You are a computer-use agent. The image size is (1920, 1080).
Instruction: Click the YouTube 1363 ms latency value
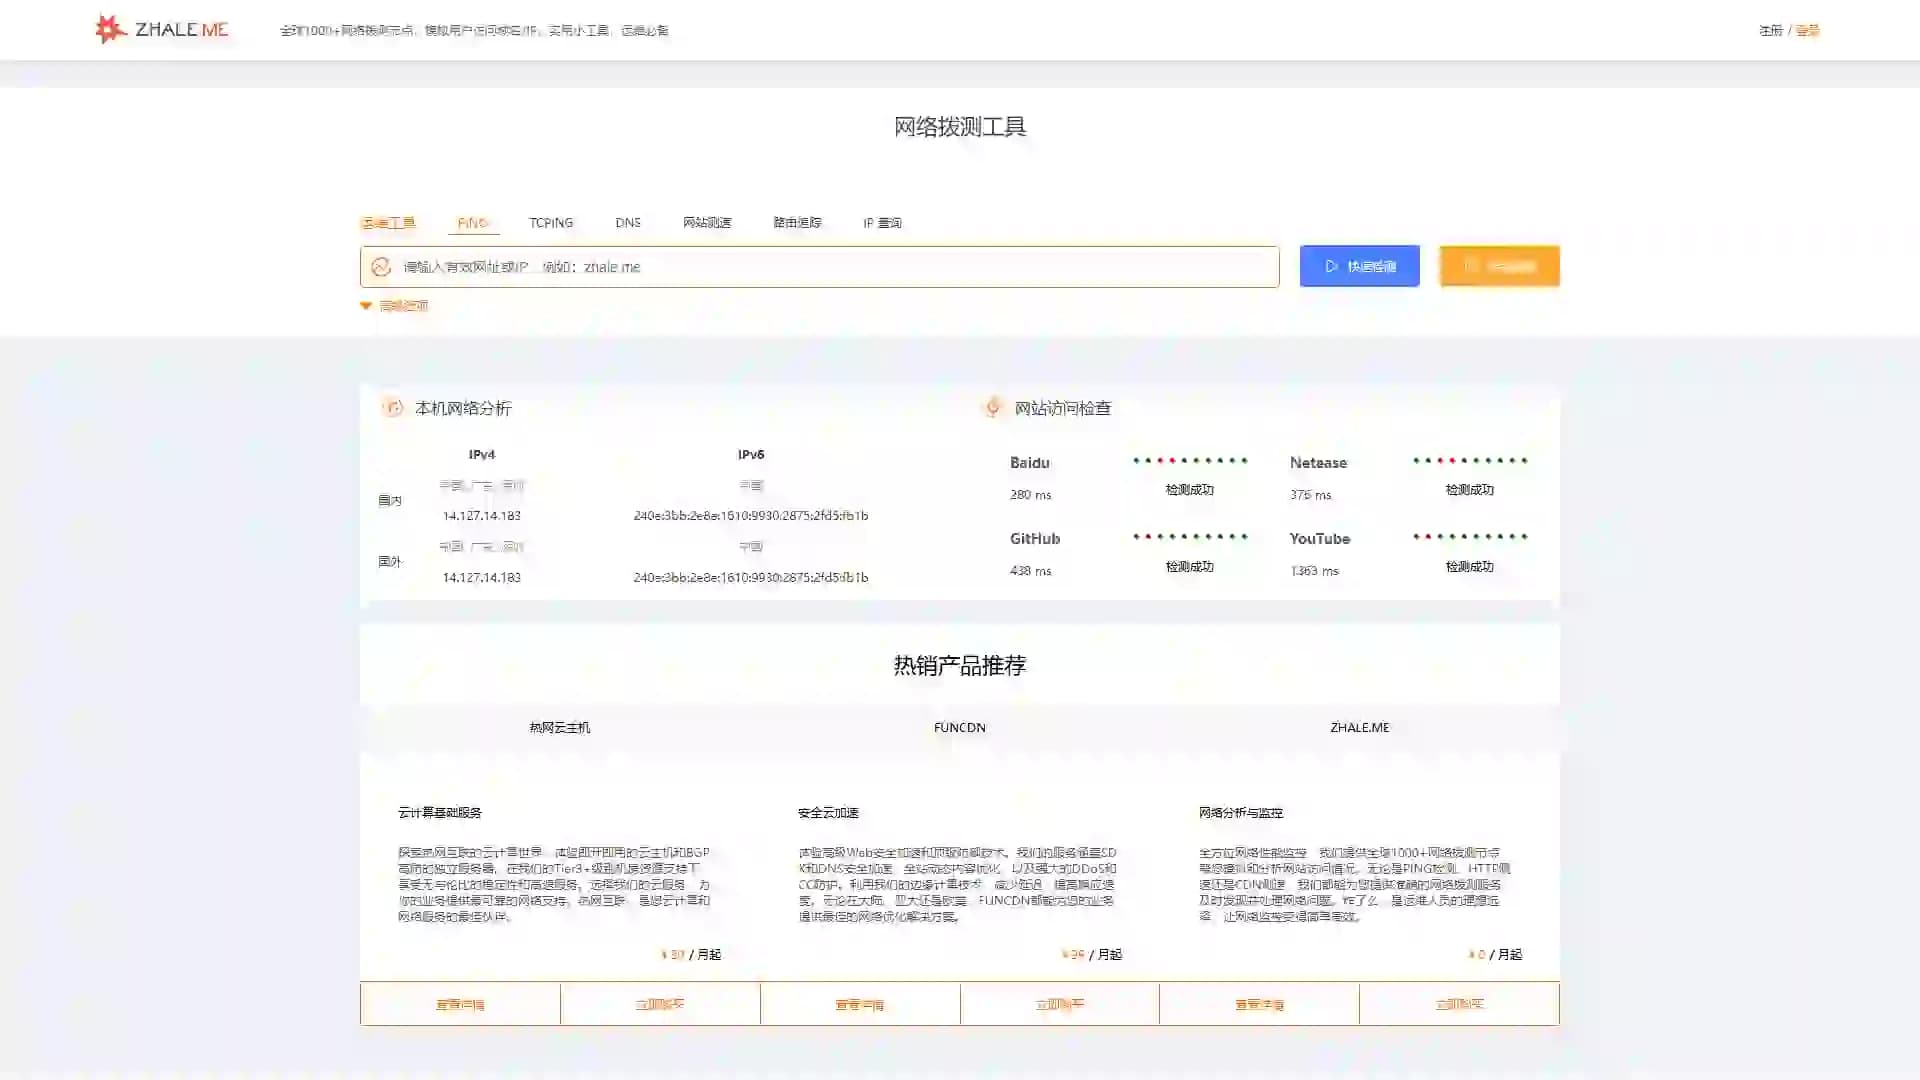pyautogui.click(x=1314, y=571)
